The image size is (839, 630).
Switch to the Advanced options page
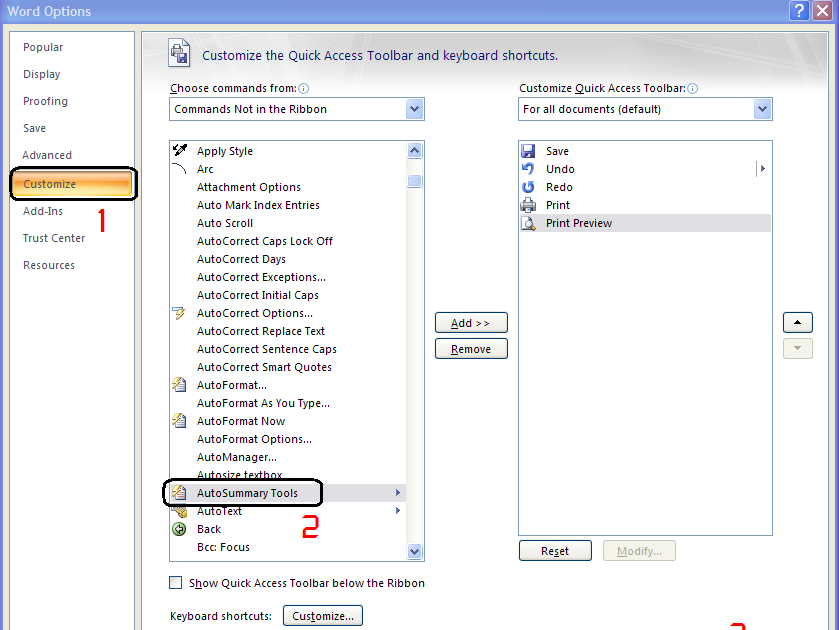47,154
